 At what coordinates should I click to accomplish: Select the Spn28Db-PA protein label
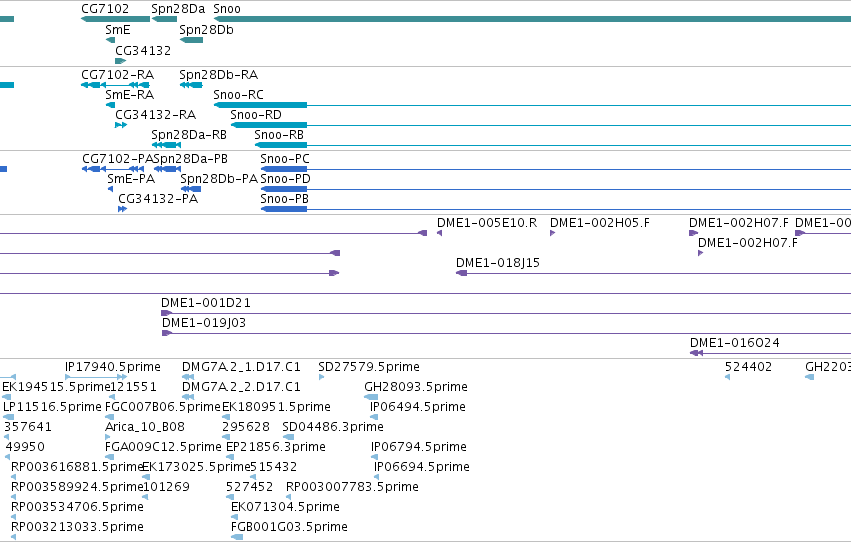pyautogui.click(x=219, y=179)
